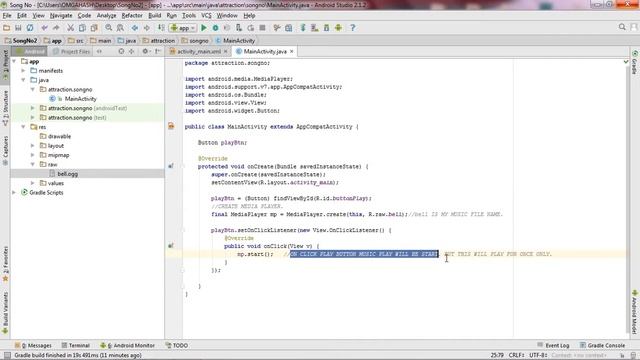The image size is (640, 360).
Task: Click the Cut scissors icon
Action: click(71, 28)
